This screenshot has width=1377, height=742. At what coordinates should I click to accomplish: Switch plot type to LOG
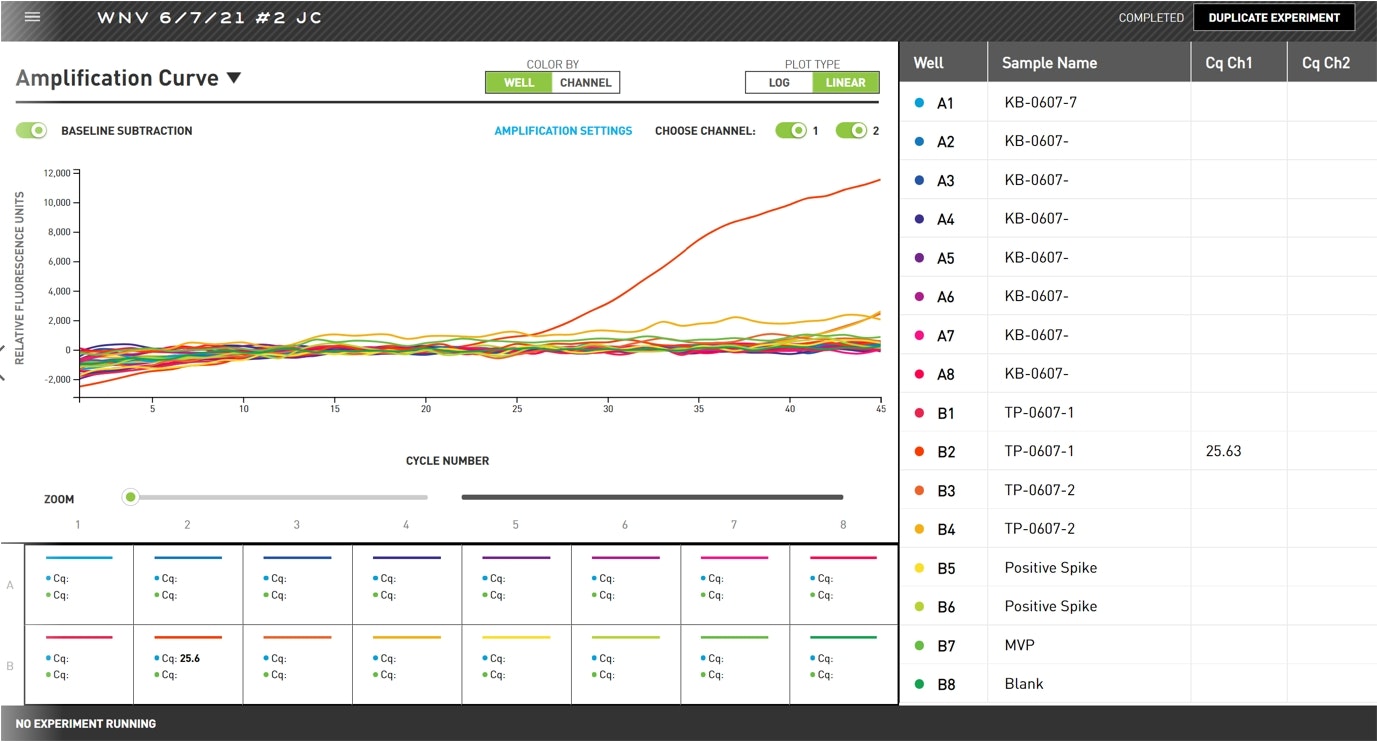(779, 83)
